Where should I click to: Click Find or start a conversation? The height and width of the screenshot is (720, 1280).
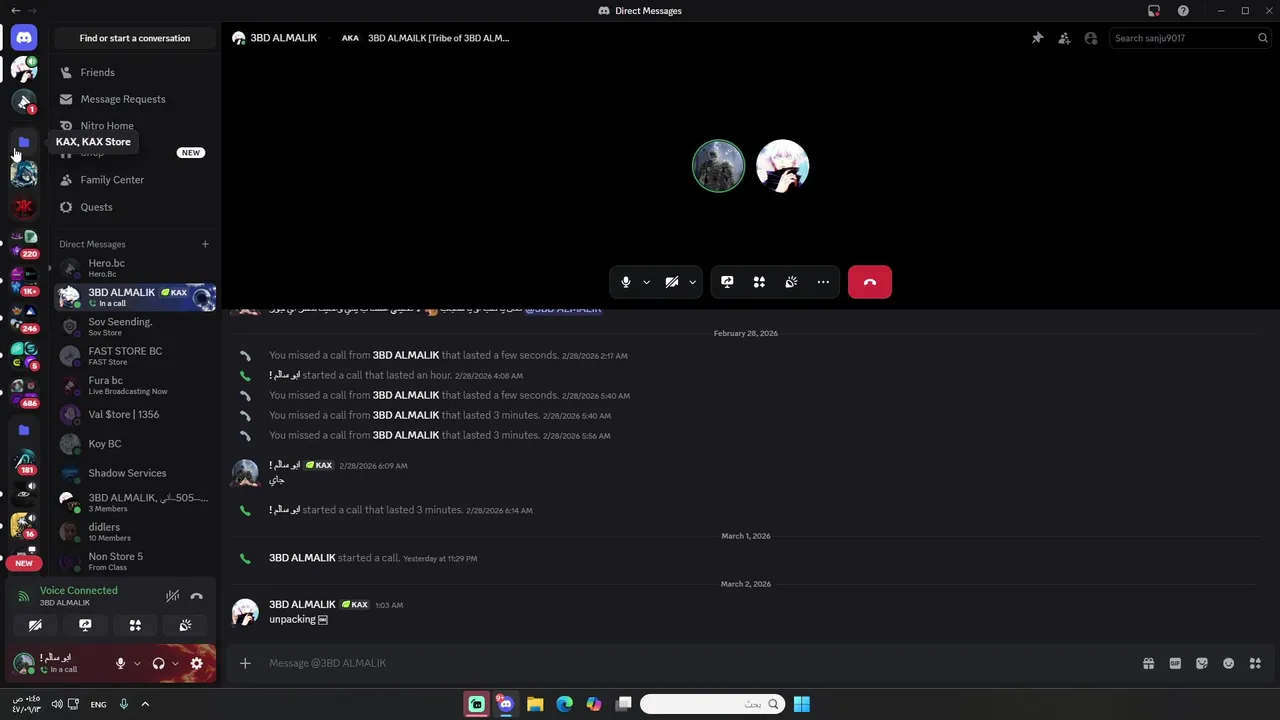click(135, 38)
